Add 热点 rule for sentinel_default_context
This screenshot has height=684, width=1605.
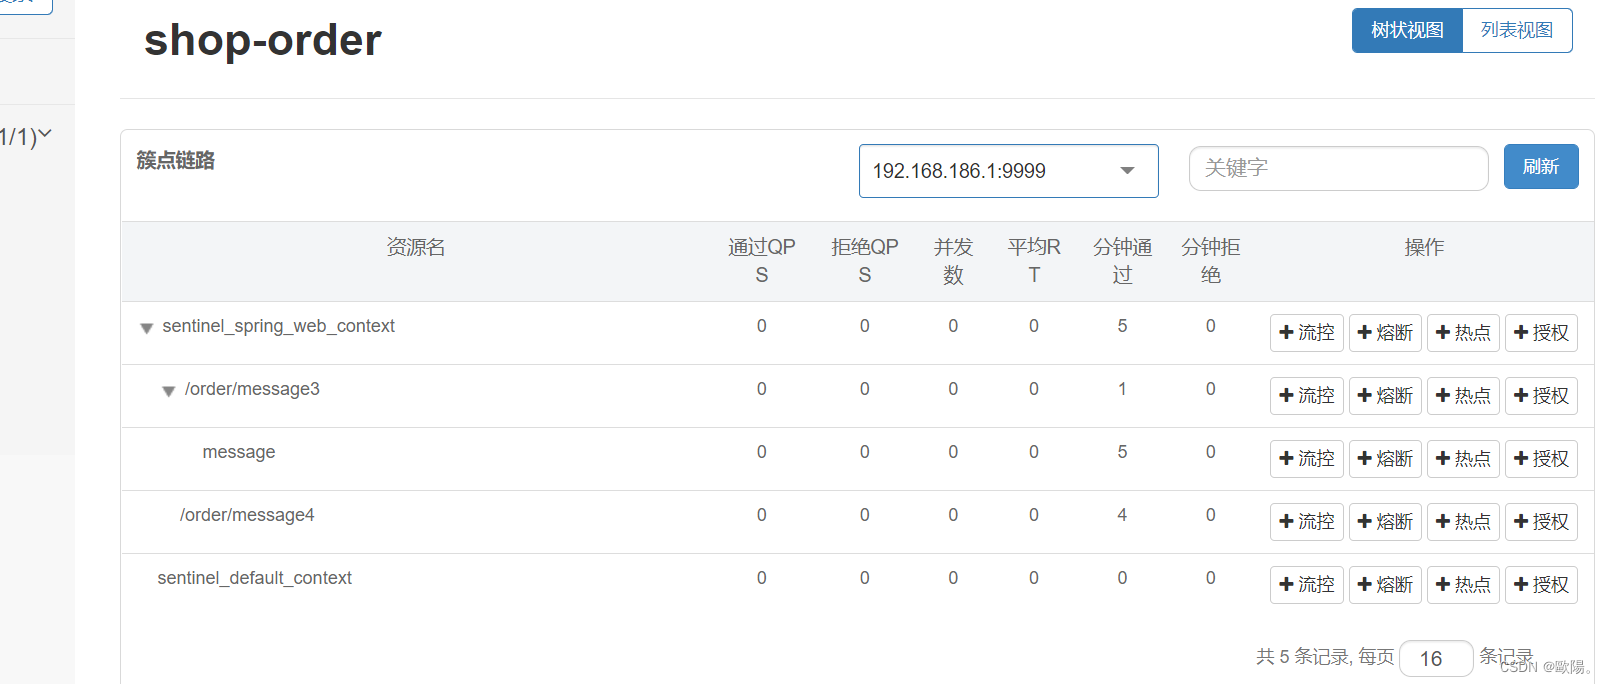click(1463, 585)
